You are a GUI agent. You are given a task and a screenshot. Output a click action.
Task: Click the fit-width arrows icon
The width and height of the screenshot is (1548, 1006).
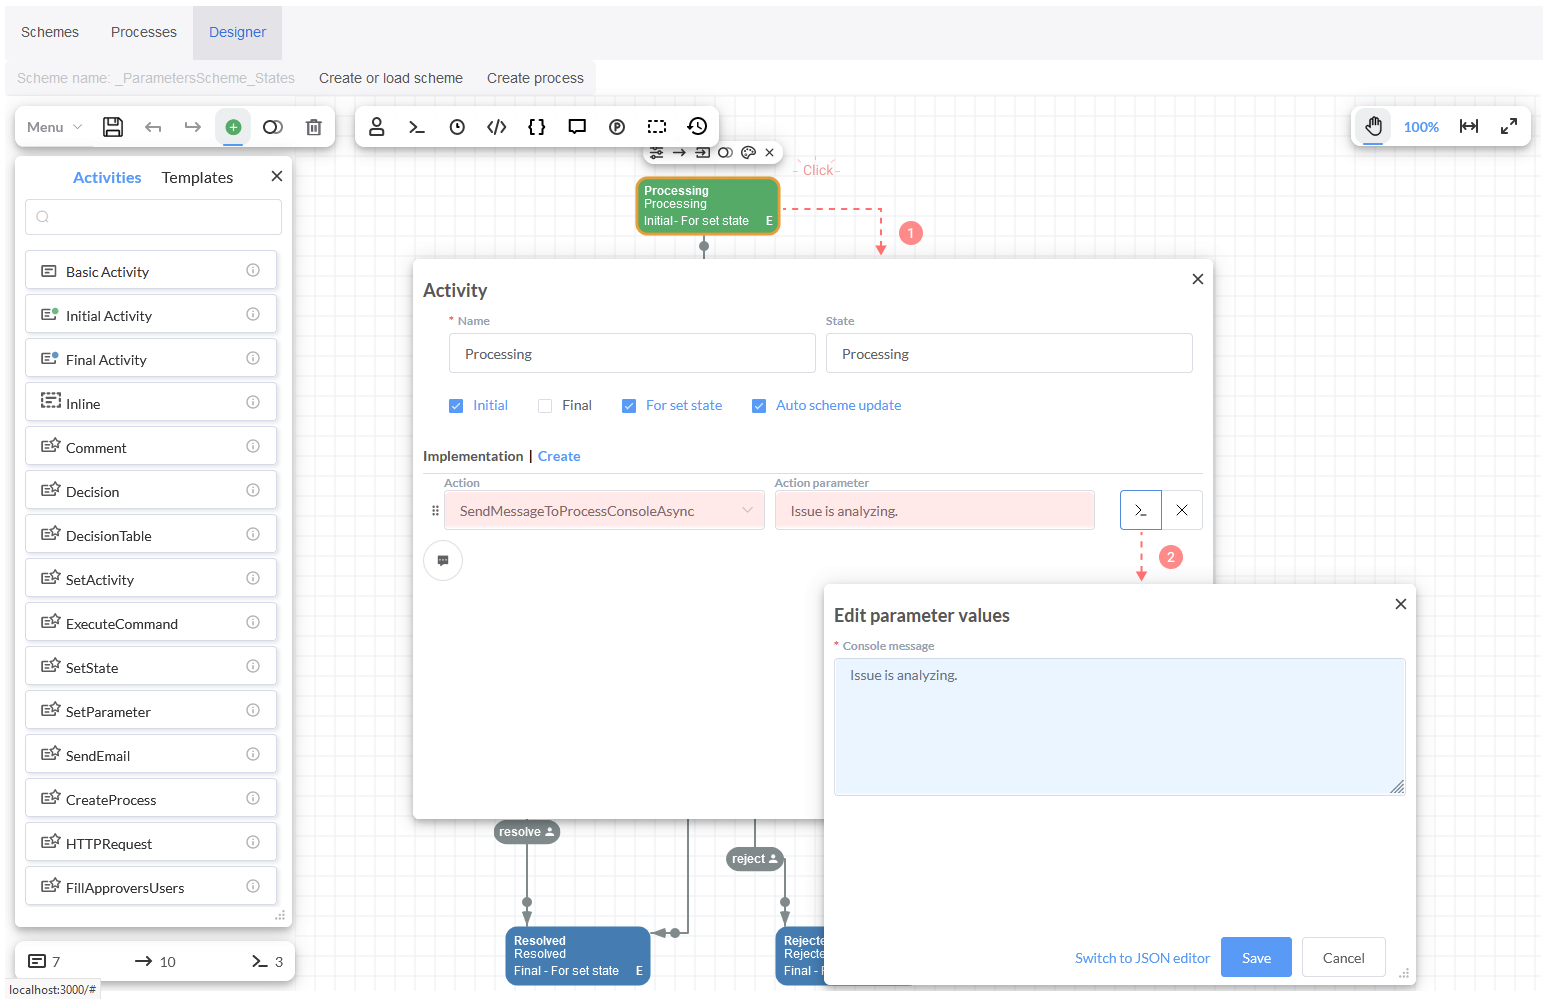pyautogui.click(x=1469, y=126)
